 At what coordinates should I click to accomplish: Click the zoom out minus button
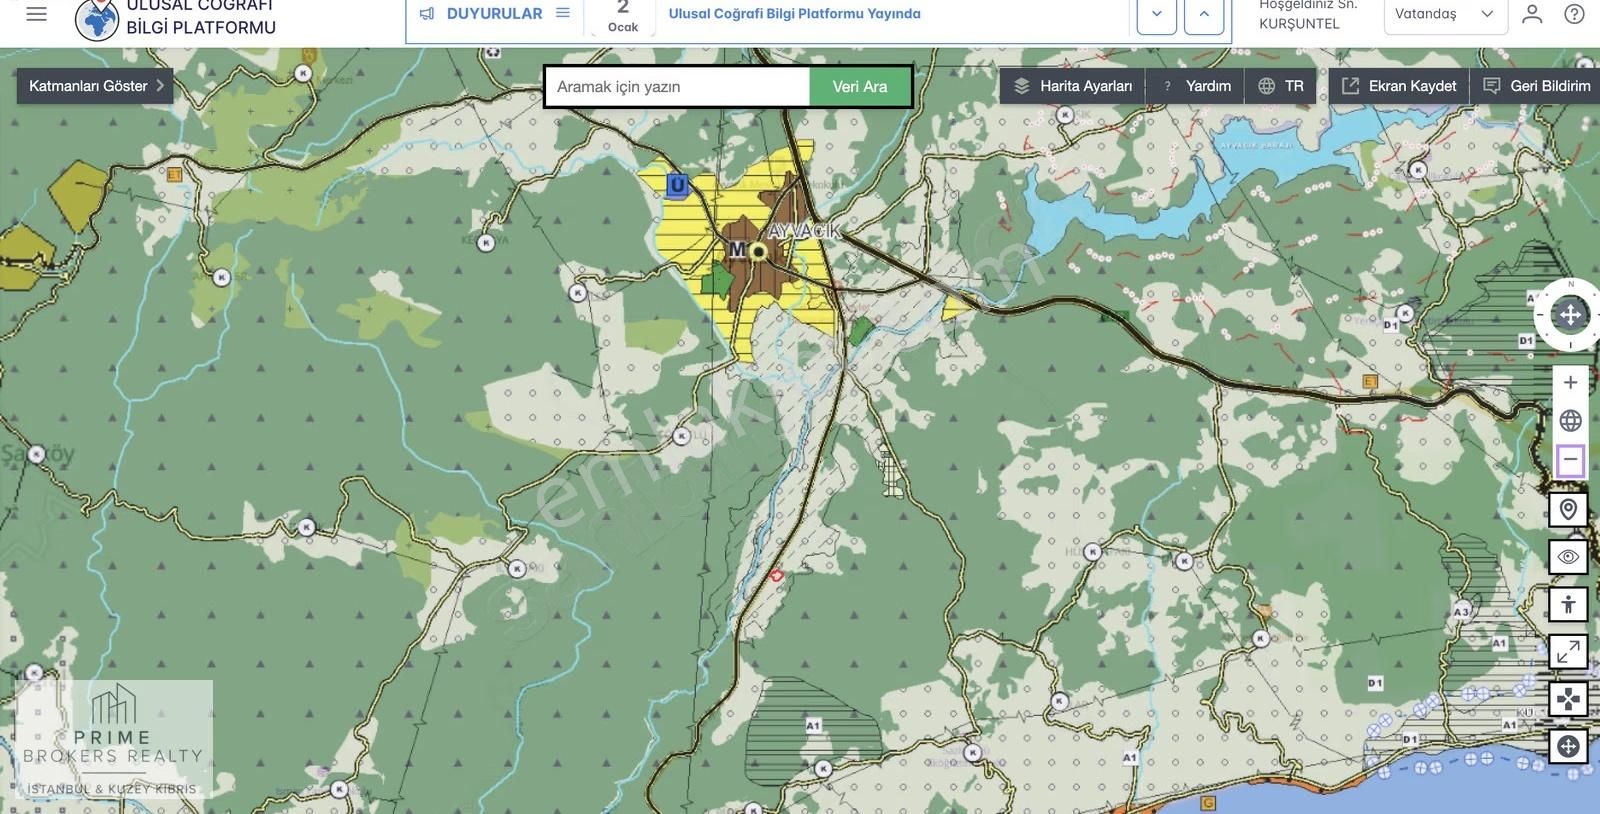(1570, 460)
